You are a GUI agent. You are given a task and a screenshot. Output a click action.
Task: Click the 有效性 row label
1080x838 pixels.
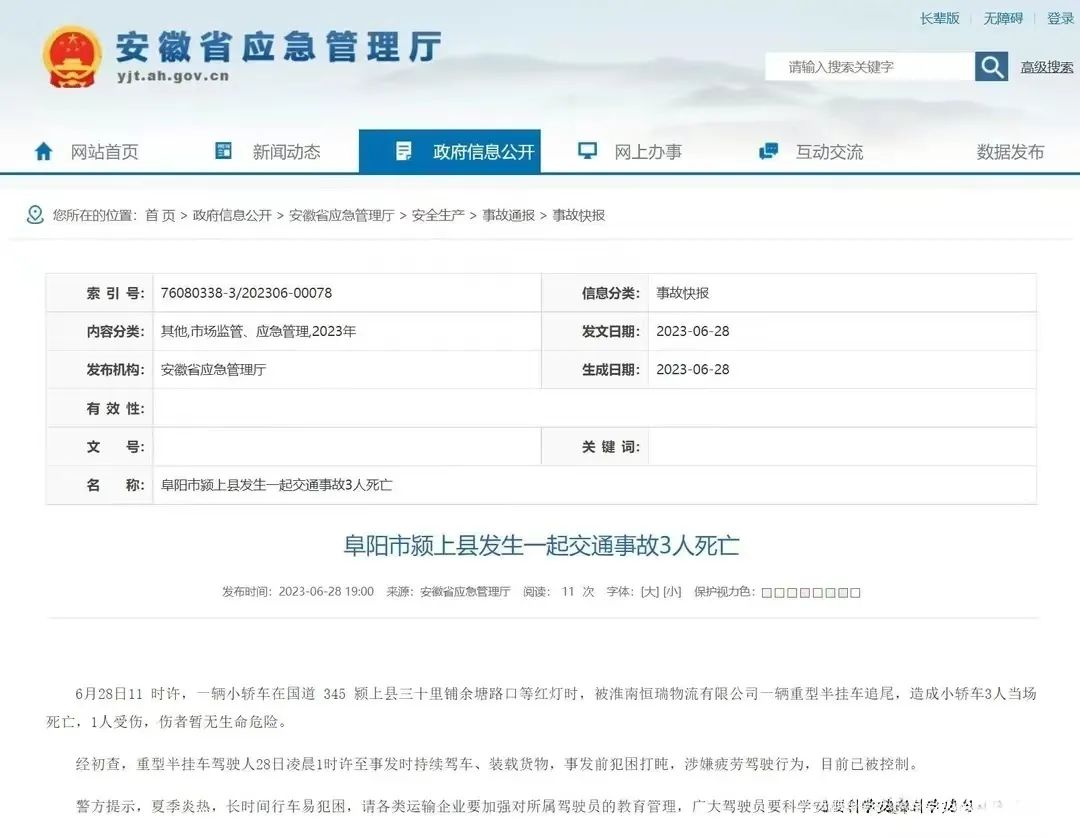point(115,408)
